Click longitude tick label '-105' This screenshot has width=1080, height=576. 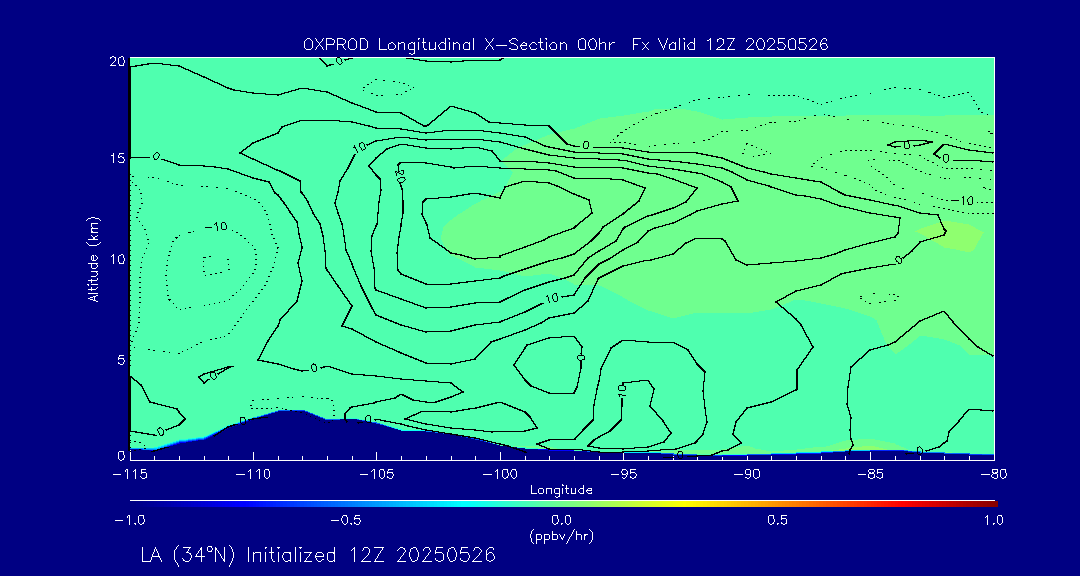377,475
